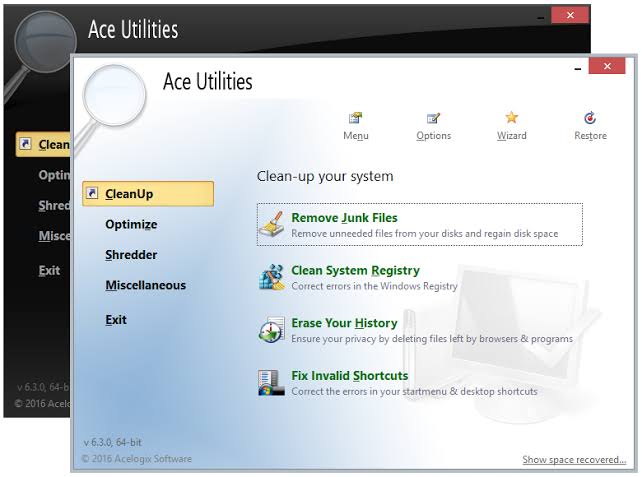This screenshot has height=477, width=642.
Task: Close the front Ace Utilities window
Action: tap(607, 66)
